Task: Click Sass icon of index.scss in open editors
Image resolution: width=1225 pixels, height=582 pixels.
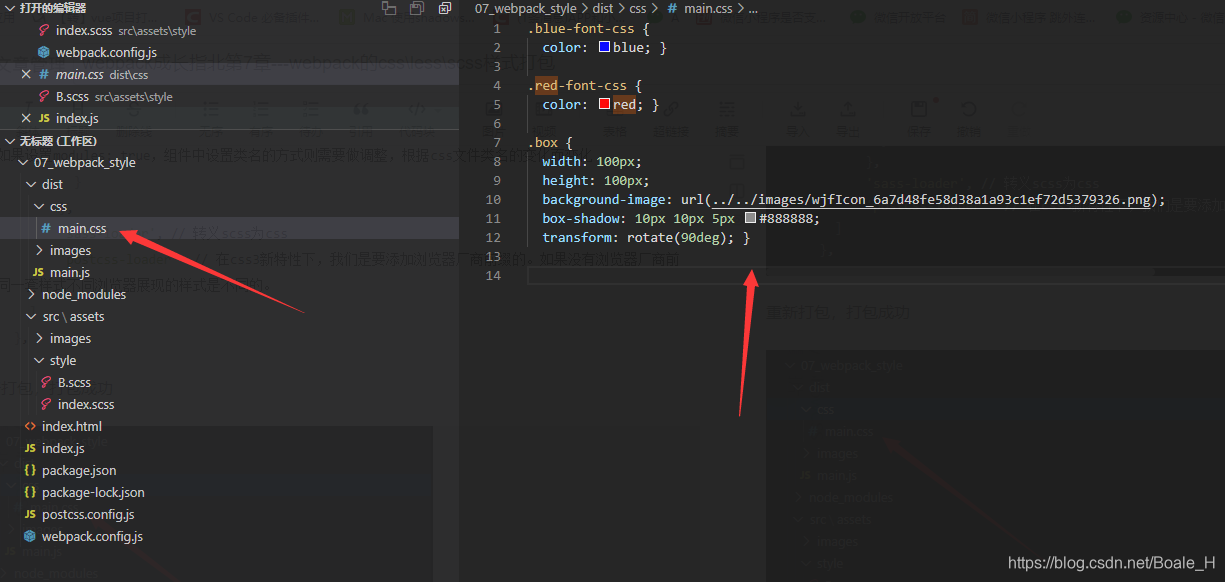Action: pyautogui.click(x=44, y=31)
